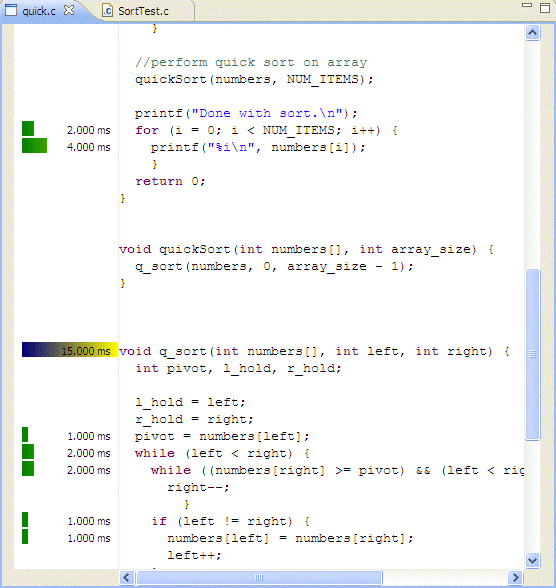Click the printf("Done with sort.\n") line
The height and width of the screenshot is (588, 556).
tap(246, 113)
